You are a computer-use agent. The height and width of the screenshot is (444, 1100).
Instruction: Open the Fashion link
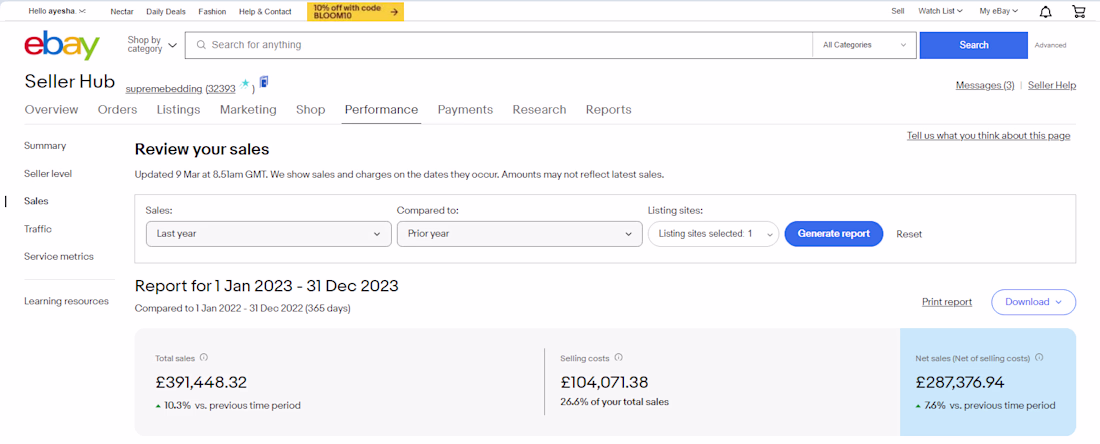[212, 11]
